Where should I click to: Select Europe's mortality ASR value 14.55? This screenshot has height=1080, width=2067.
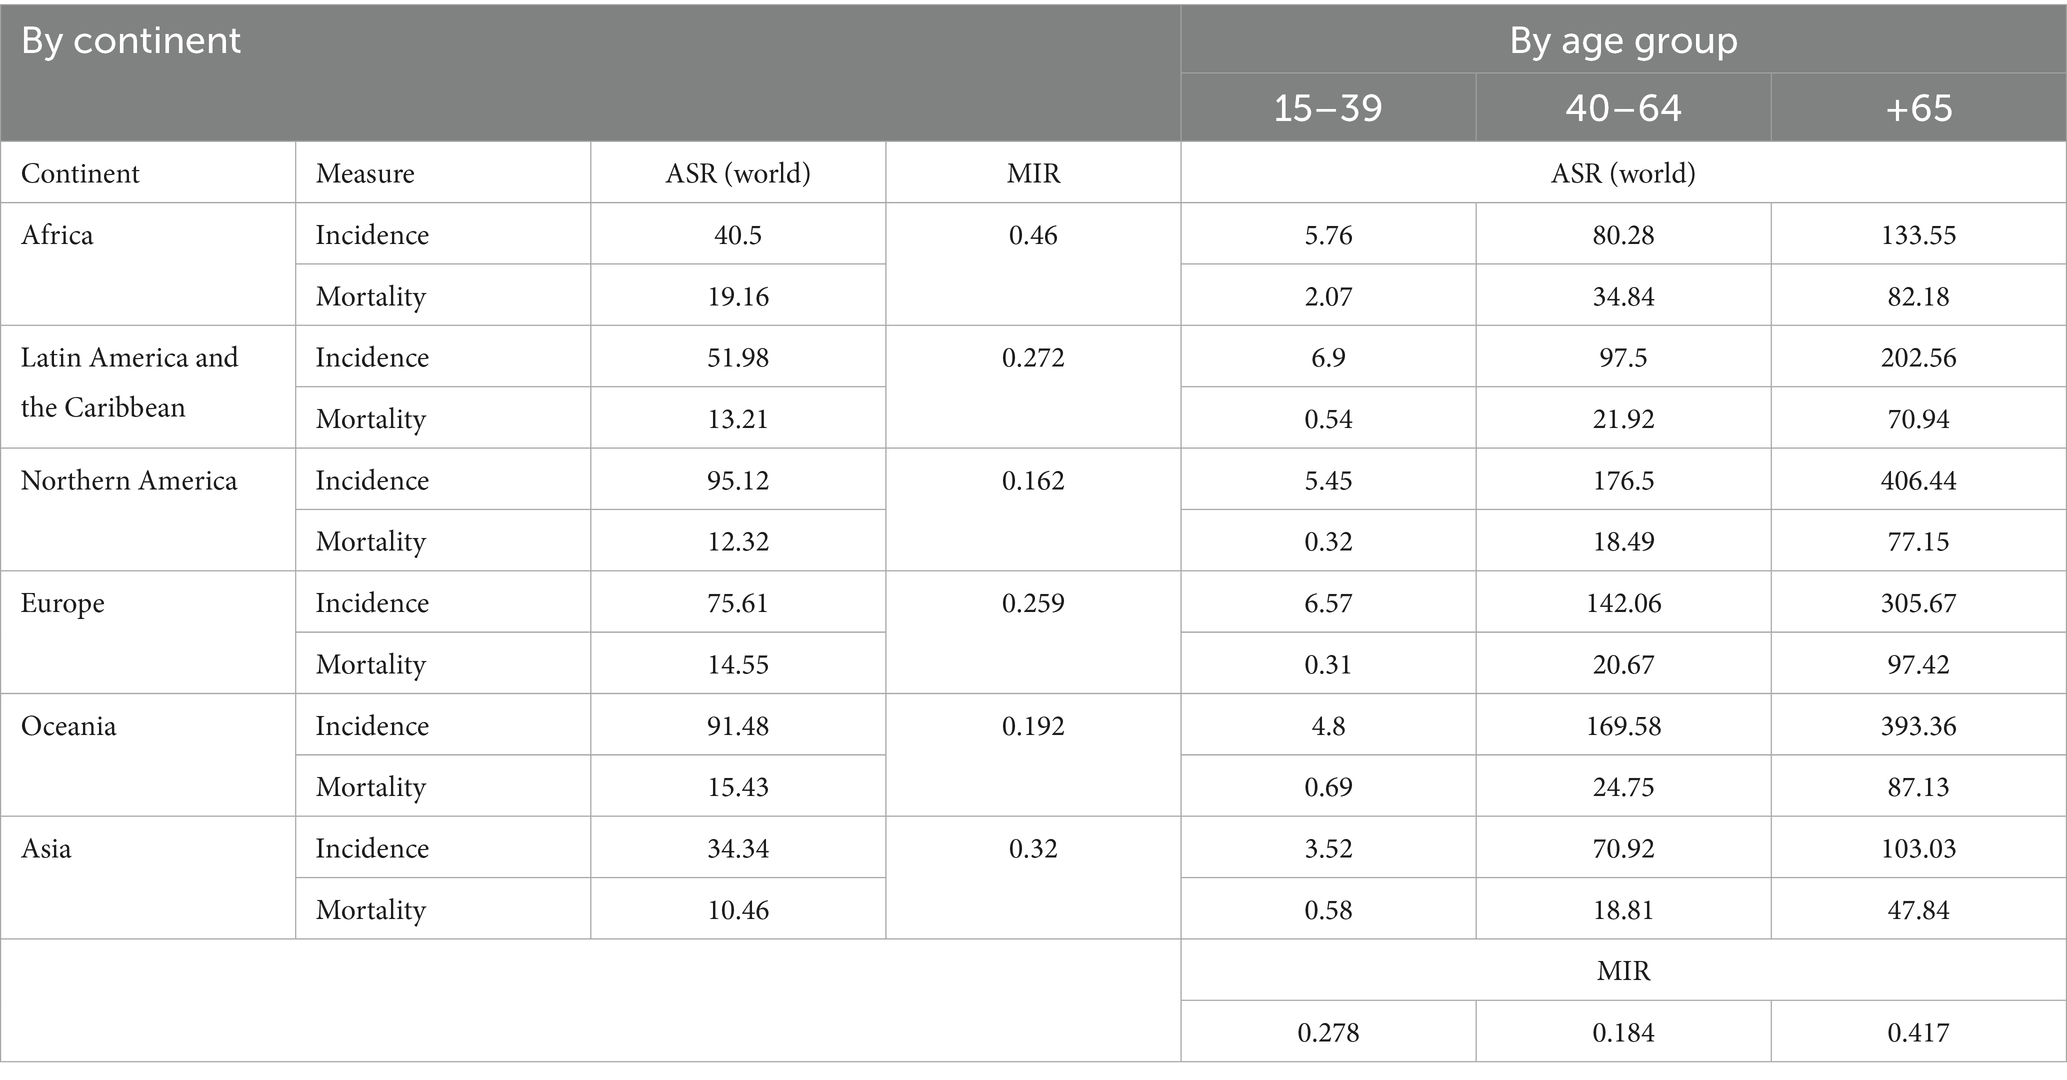(x=738, y=665)
